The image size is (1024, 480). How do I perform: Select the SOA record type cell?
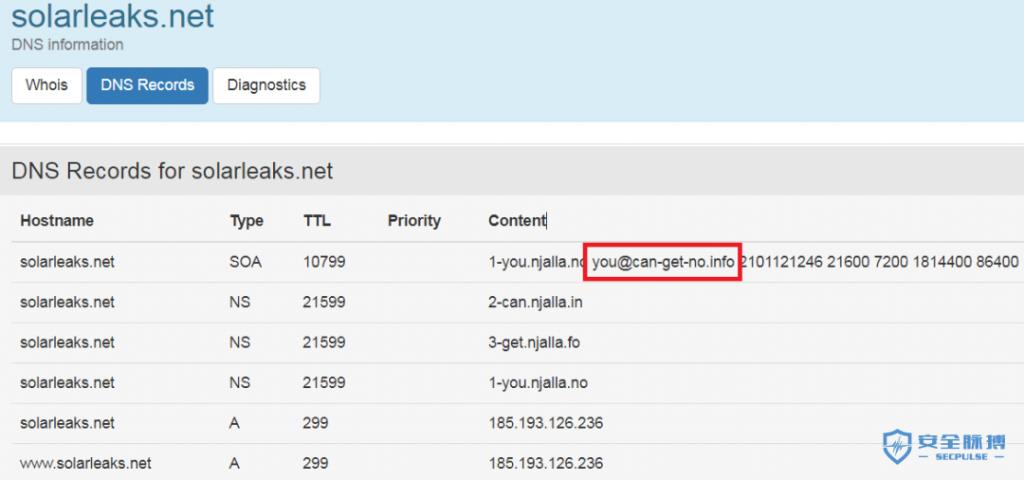click(245, 263)
